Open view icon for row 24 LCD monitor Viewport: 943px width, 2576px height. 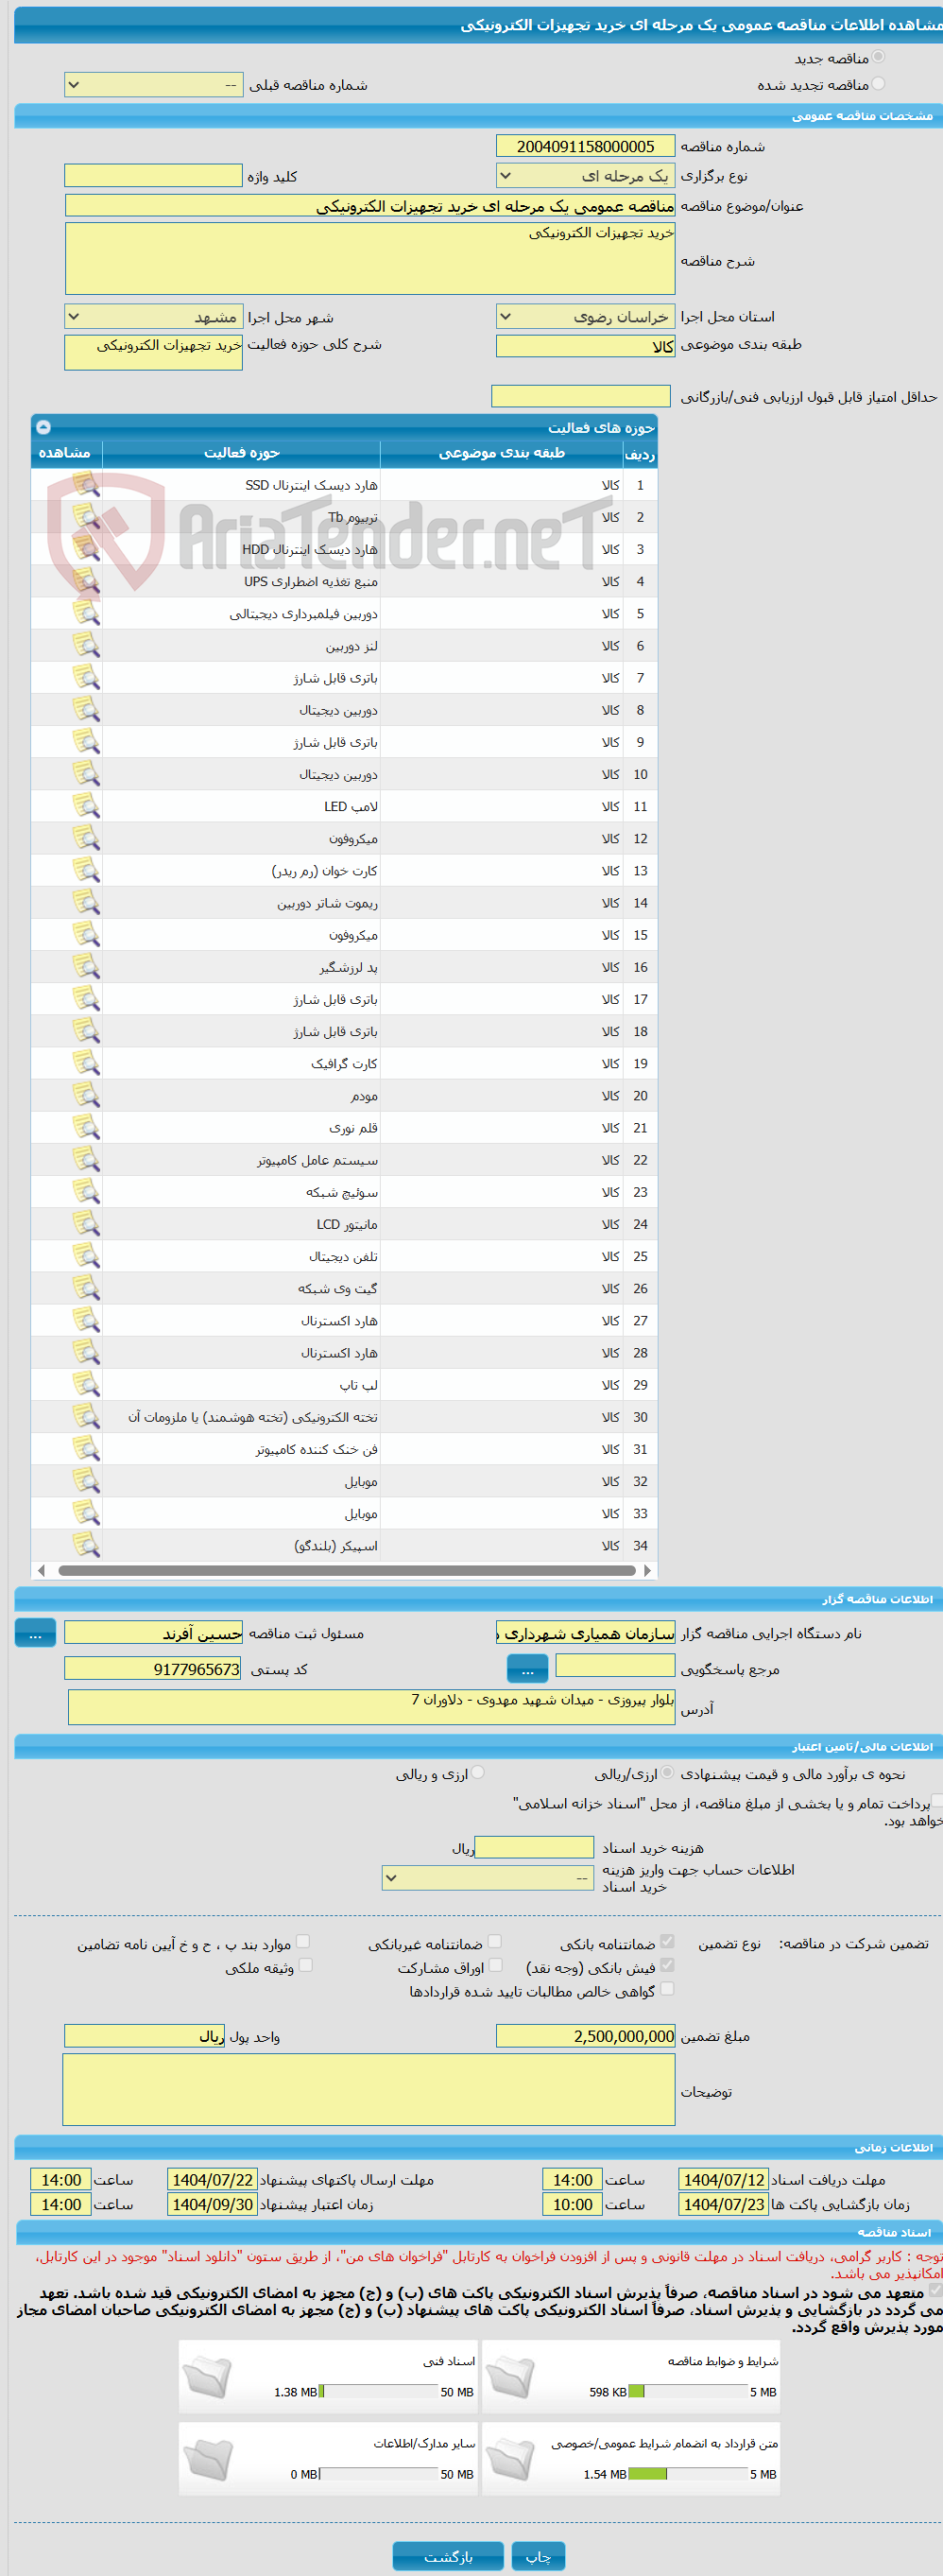[x=86, y=1224]
